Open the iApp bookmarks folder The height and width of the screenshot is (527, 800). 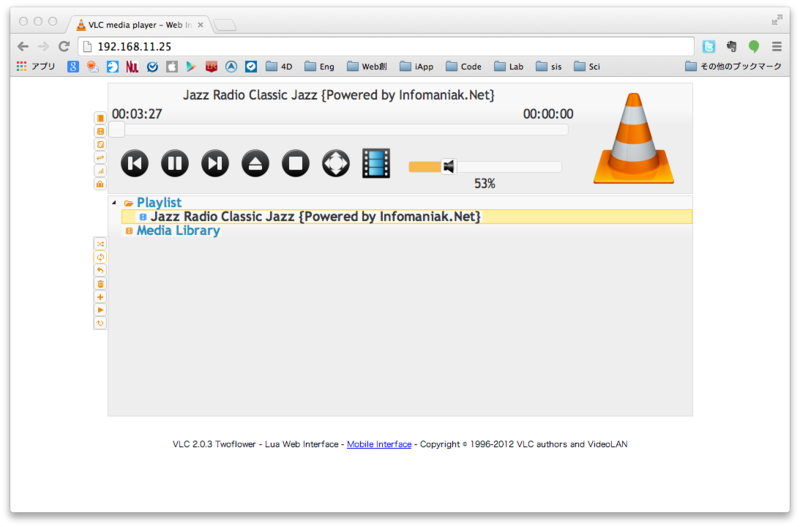pyautogui.click(x=416, y=66)
